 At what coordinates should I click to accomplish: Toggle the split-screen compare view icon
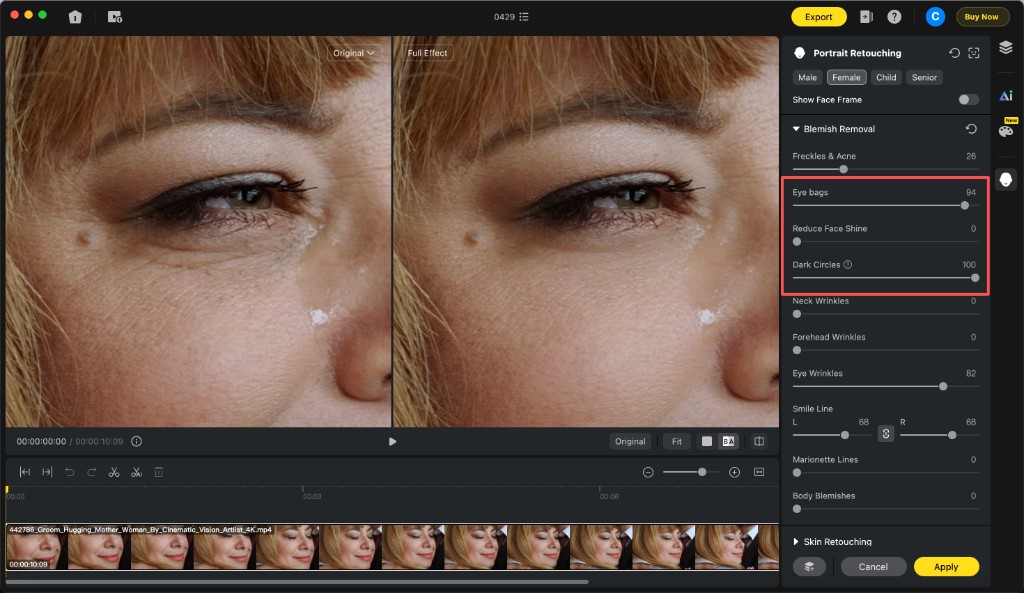click(759, 441)
